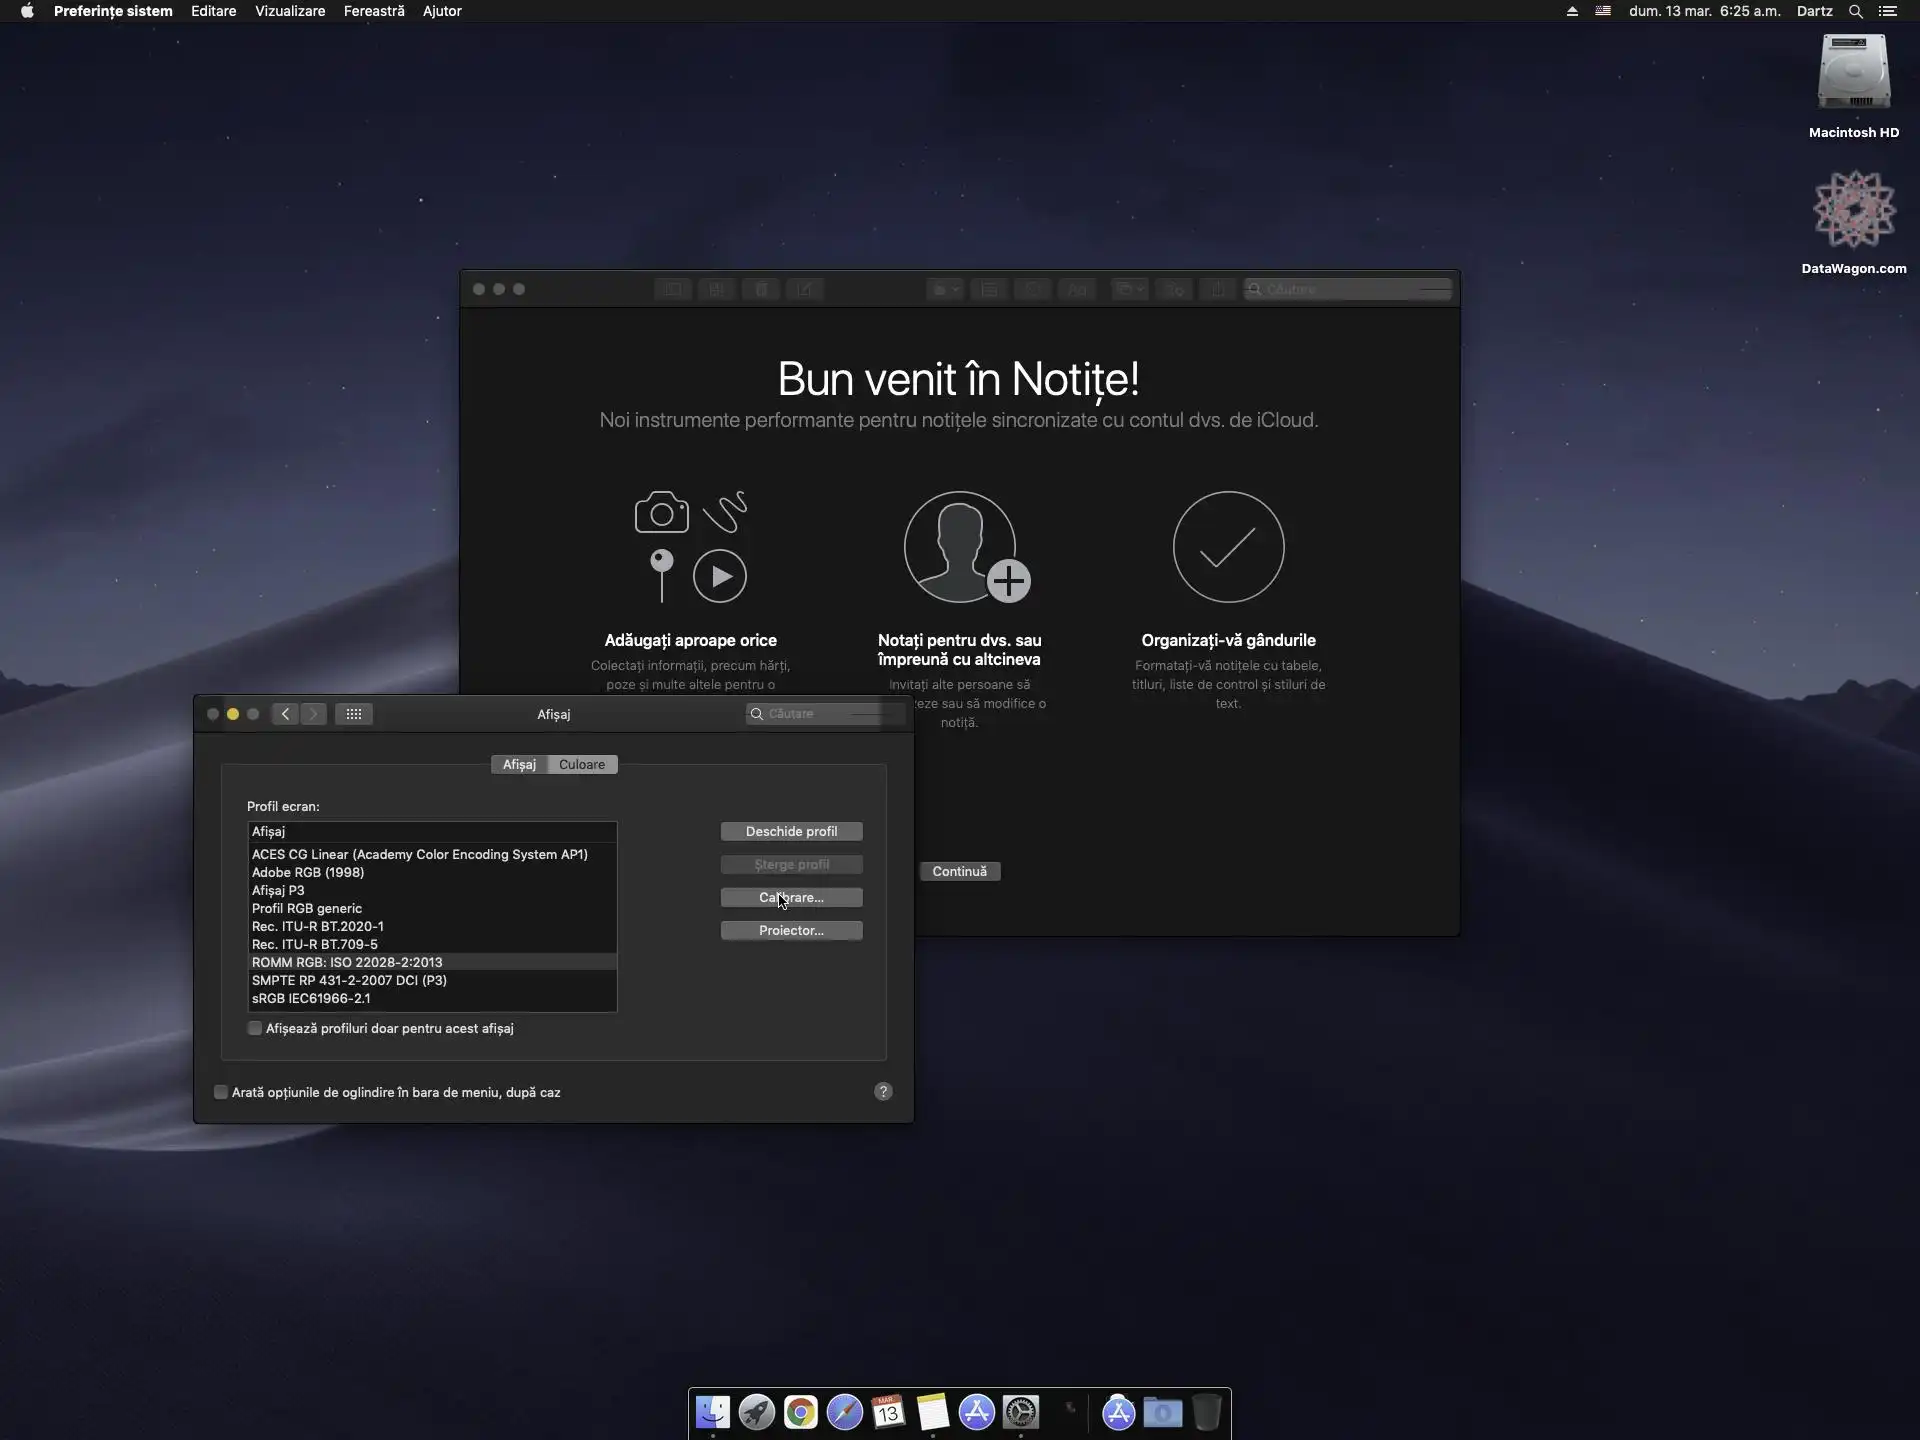Open the Vizualizare menu
1920x1440 pixels.
pyautogui.click(x=290, y=11)
